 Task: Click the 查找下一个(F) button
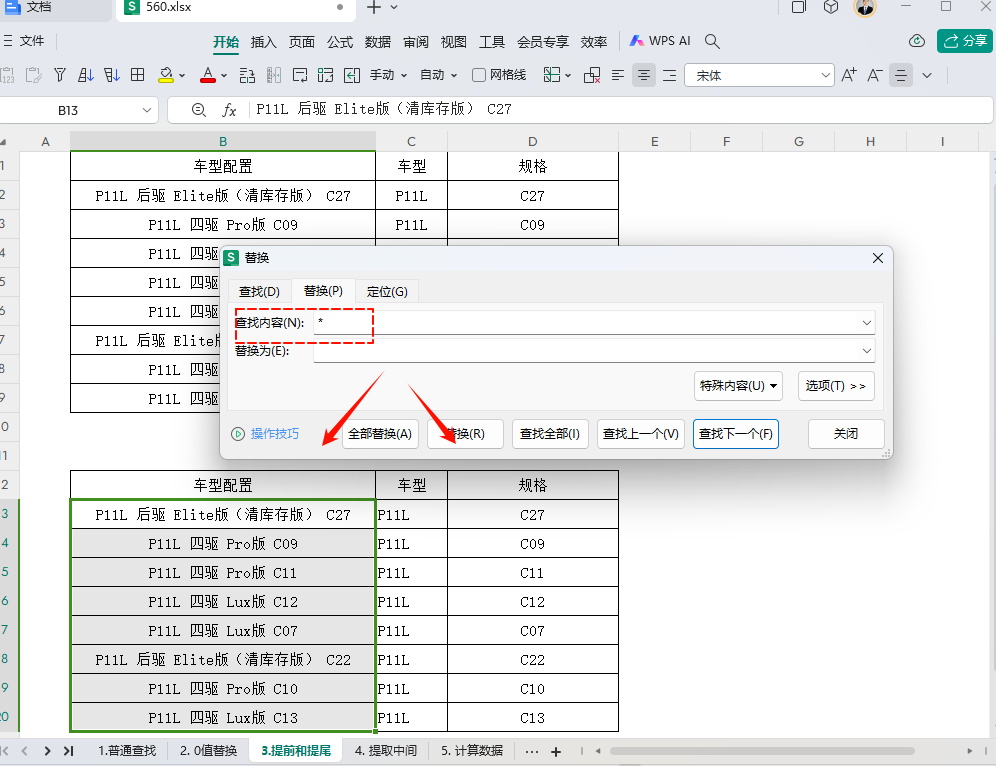click(x=736, y=434)
